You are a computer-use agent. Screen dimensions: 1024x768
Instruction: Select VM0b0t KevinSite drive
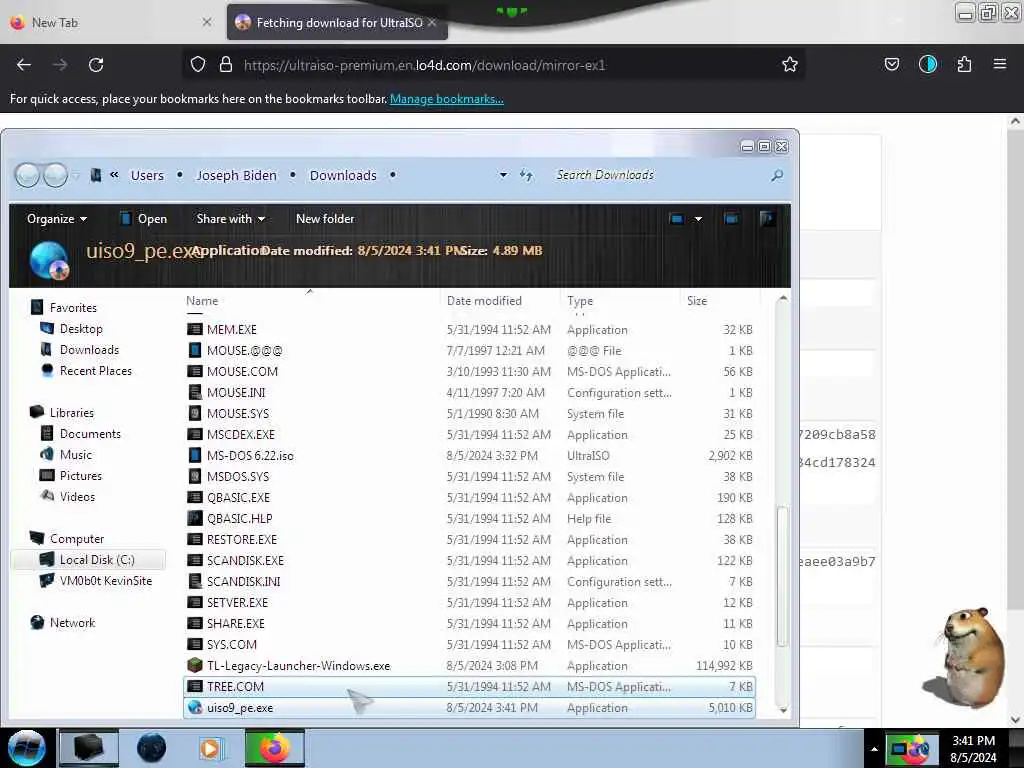click(96, 581)
